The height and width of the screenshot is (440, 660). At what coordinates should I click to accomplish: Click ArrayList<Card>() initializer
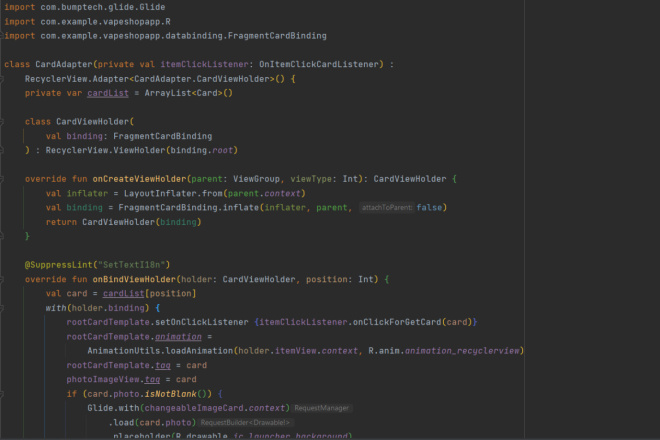point(189,93)
